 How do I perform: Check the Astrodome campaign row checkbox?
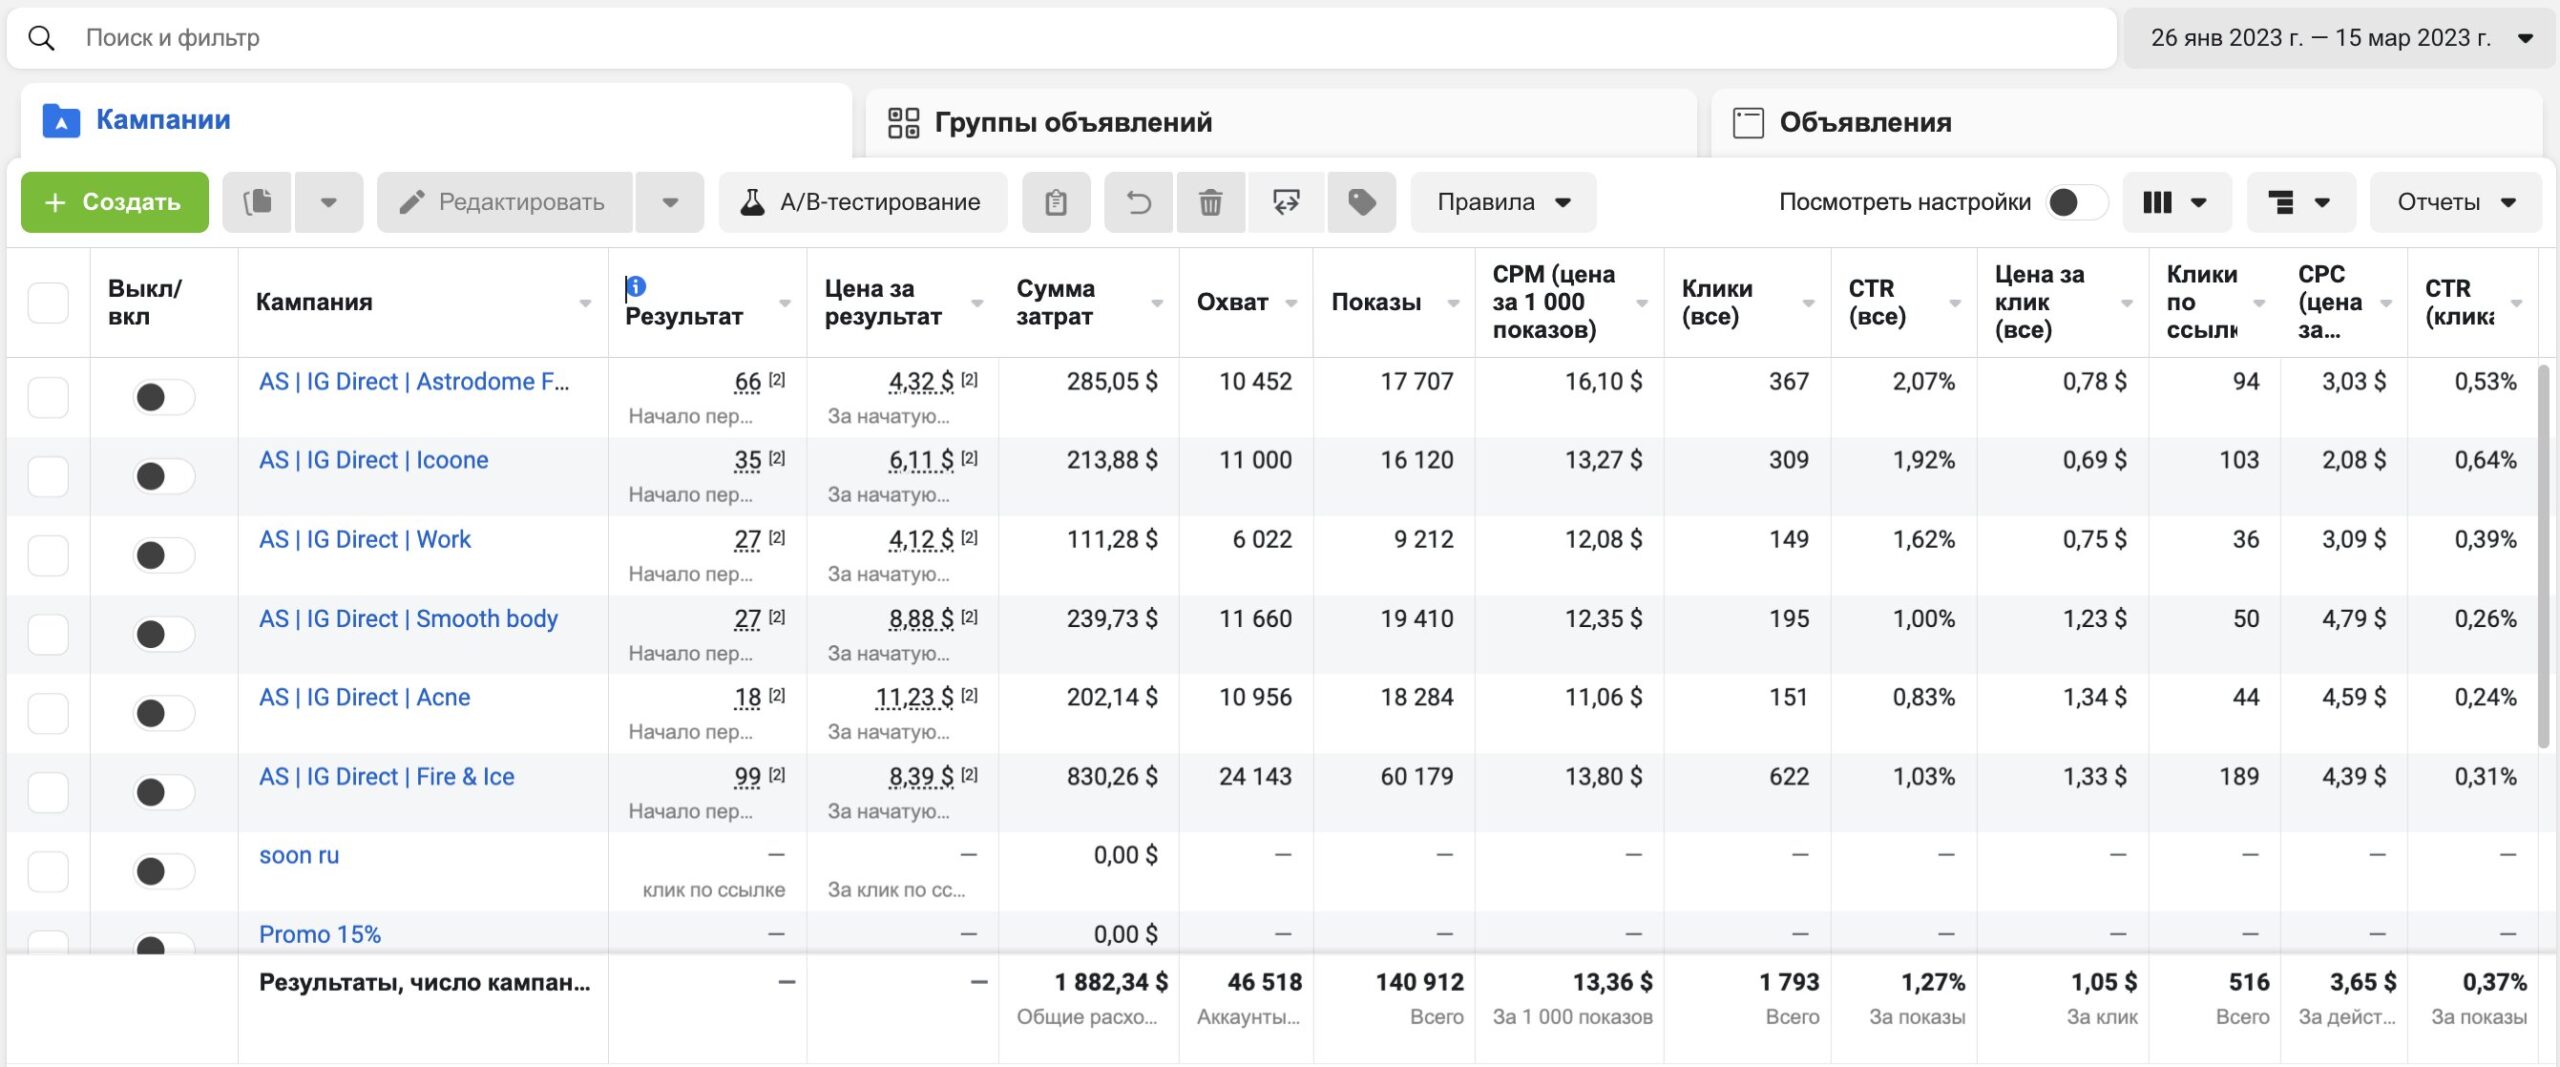48,397
